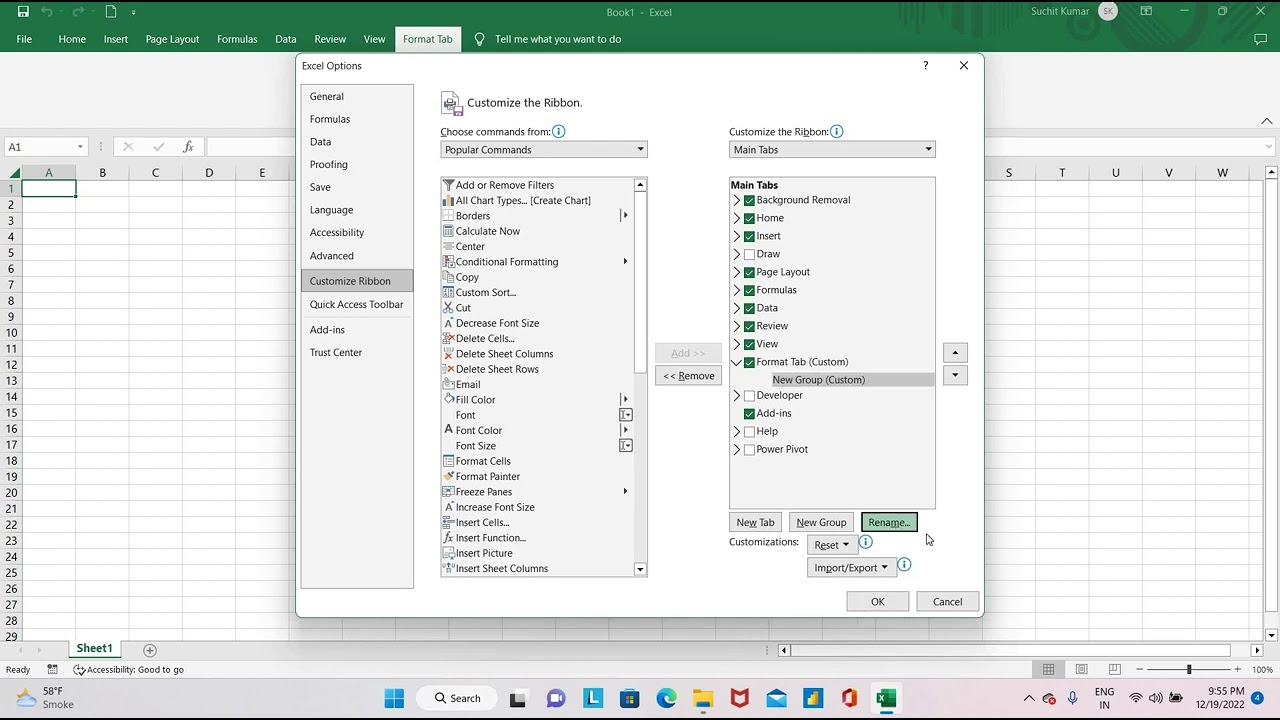1280x720 pixels.
Task: Enable the Developer tab checkbox
Action: pyautogui.click(x=749, y=396)
